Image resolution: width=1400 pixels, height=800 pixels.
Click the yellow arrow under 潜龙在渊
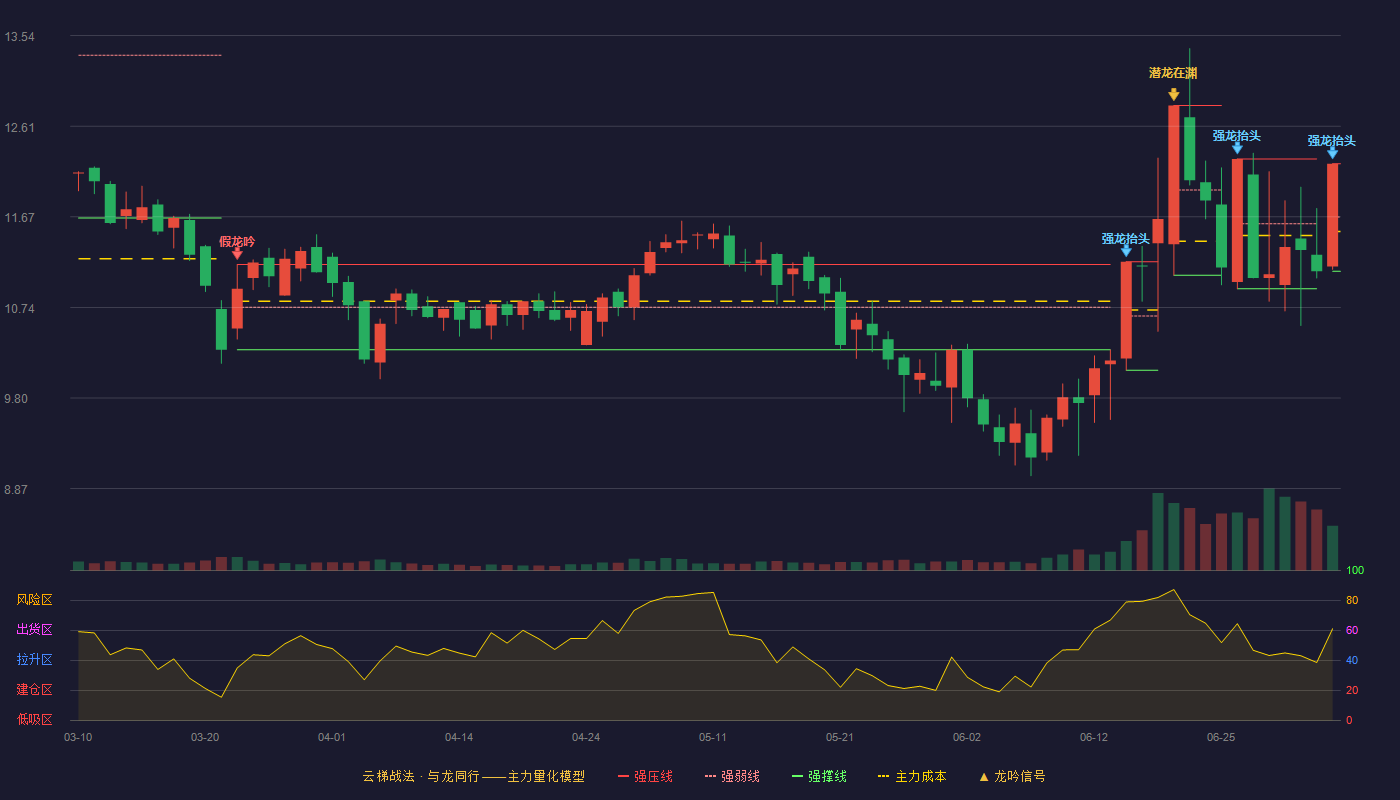click(1173, 94)
